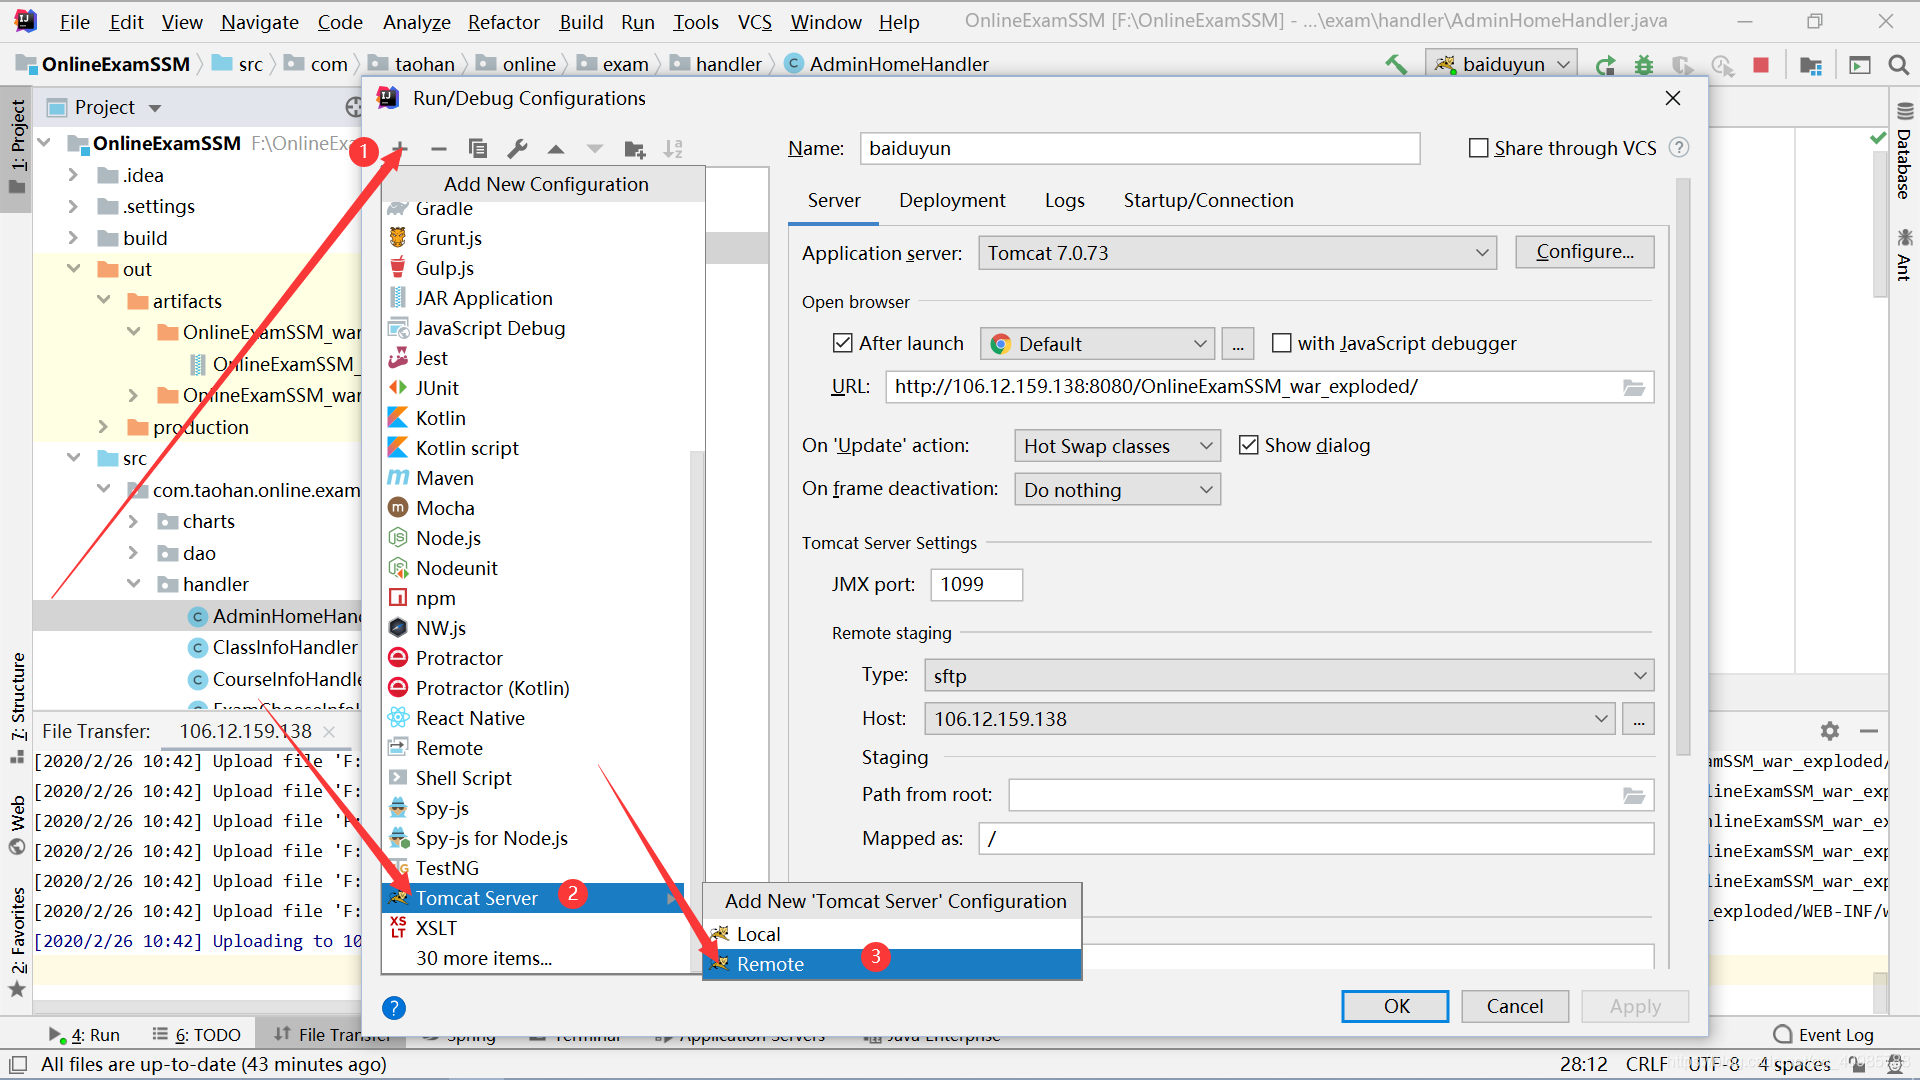Select the Deployment tab in run configuration
This screenshot has width=1920, height=1080.
tap(952, 200)
